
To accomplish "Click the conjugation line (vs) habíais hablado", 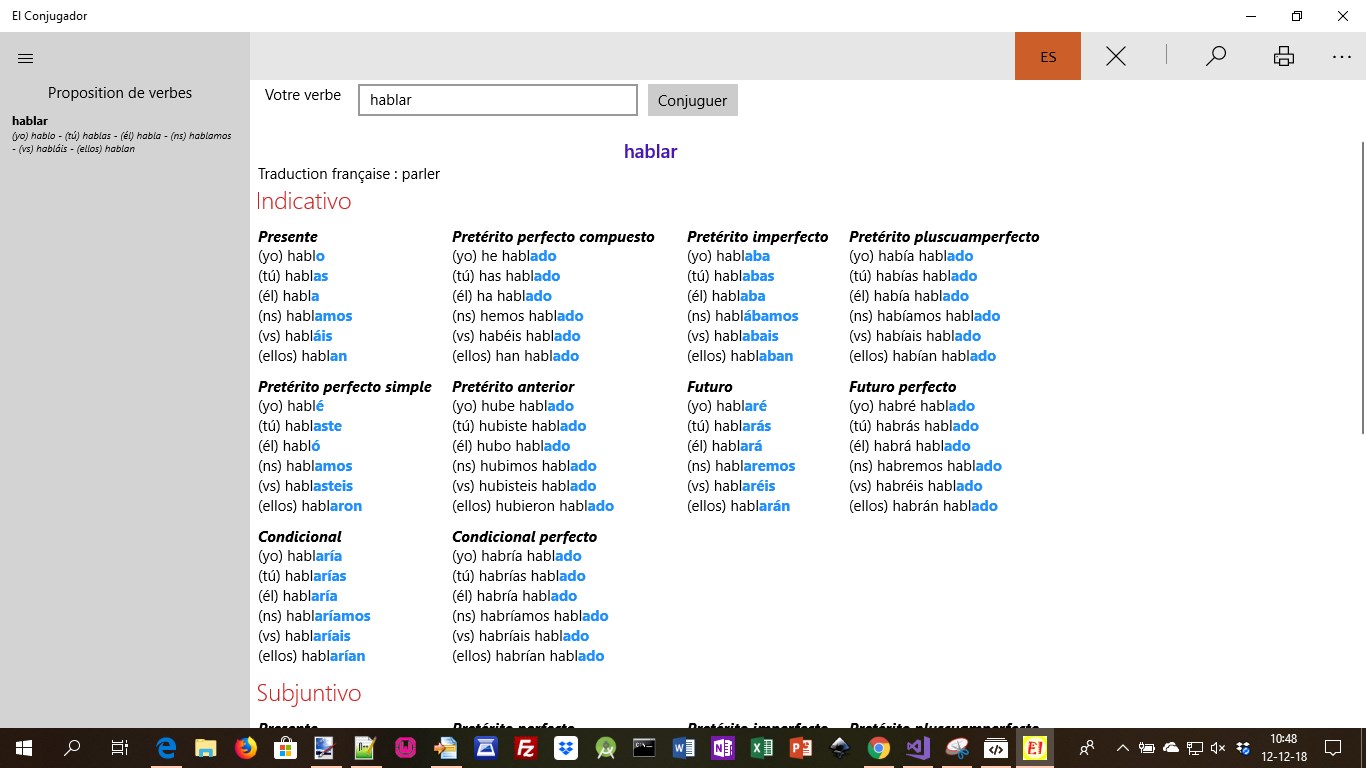I will coord(915,336).
